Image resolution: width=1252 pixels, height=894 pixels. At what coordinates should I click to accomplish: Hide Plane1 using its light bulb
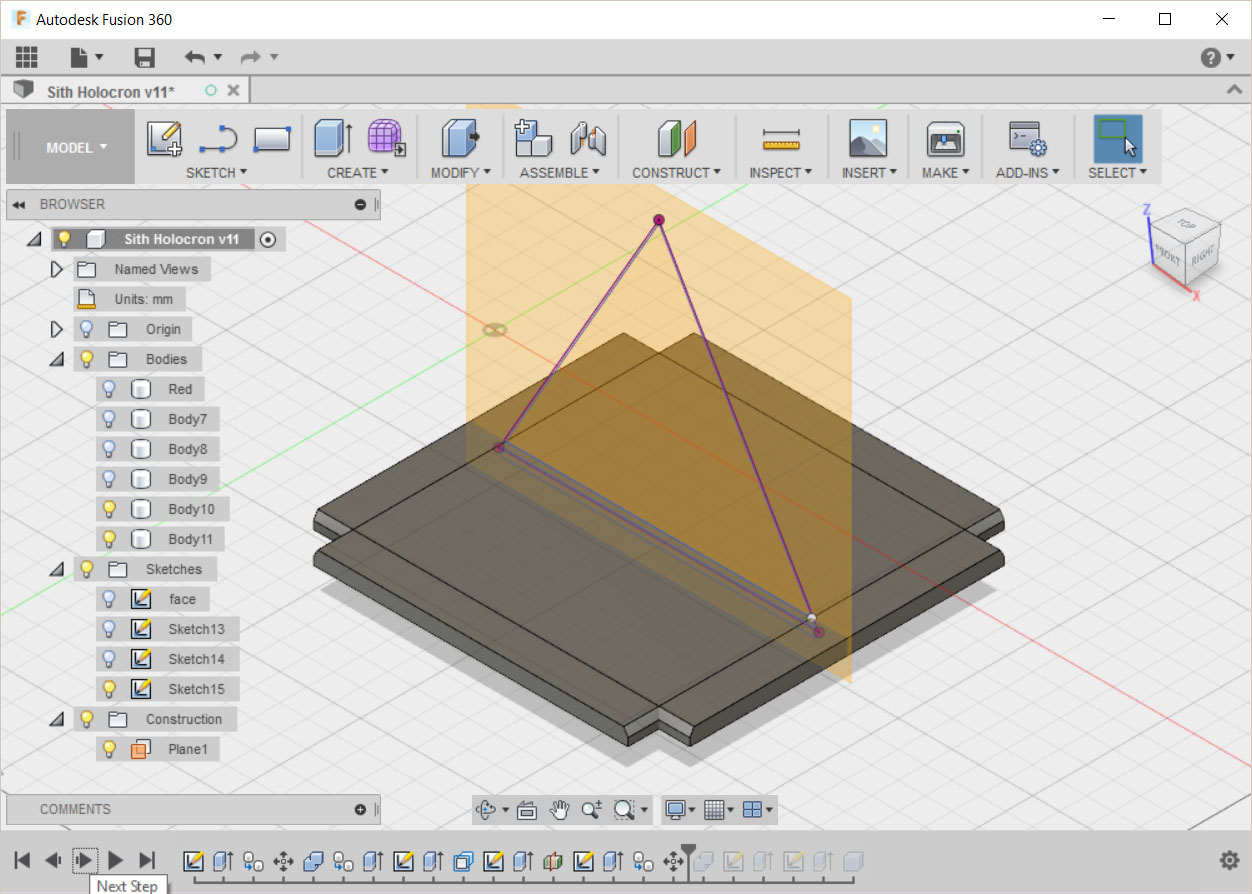(x=109, y=749)
